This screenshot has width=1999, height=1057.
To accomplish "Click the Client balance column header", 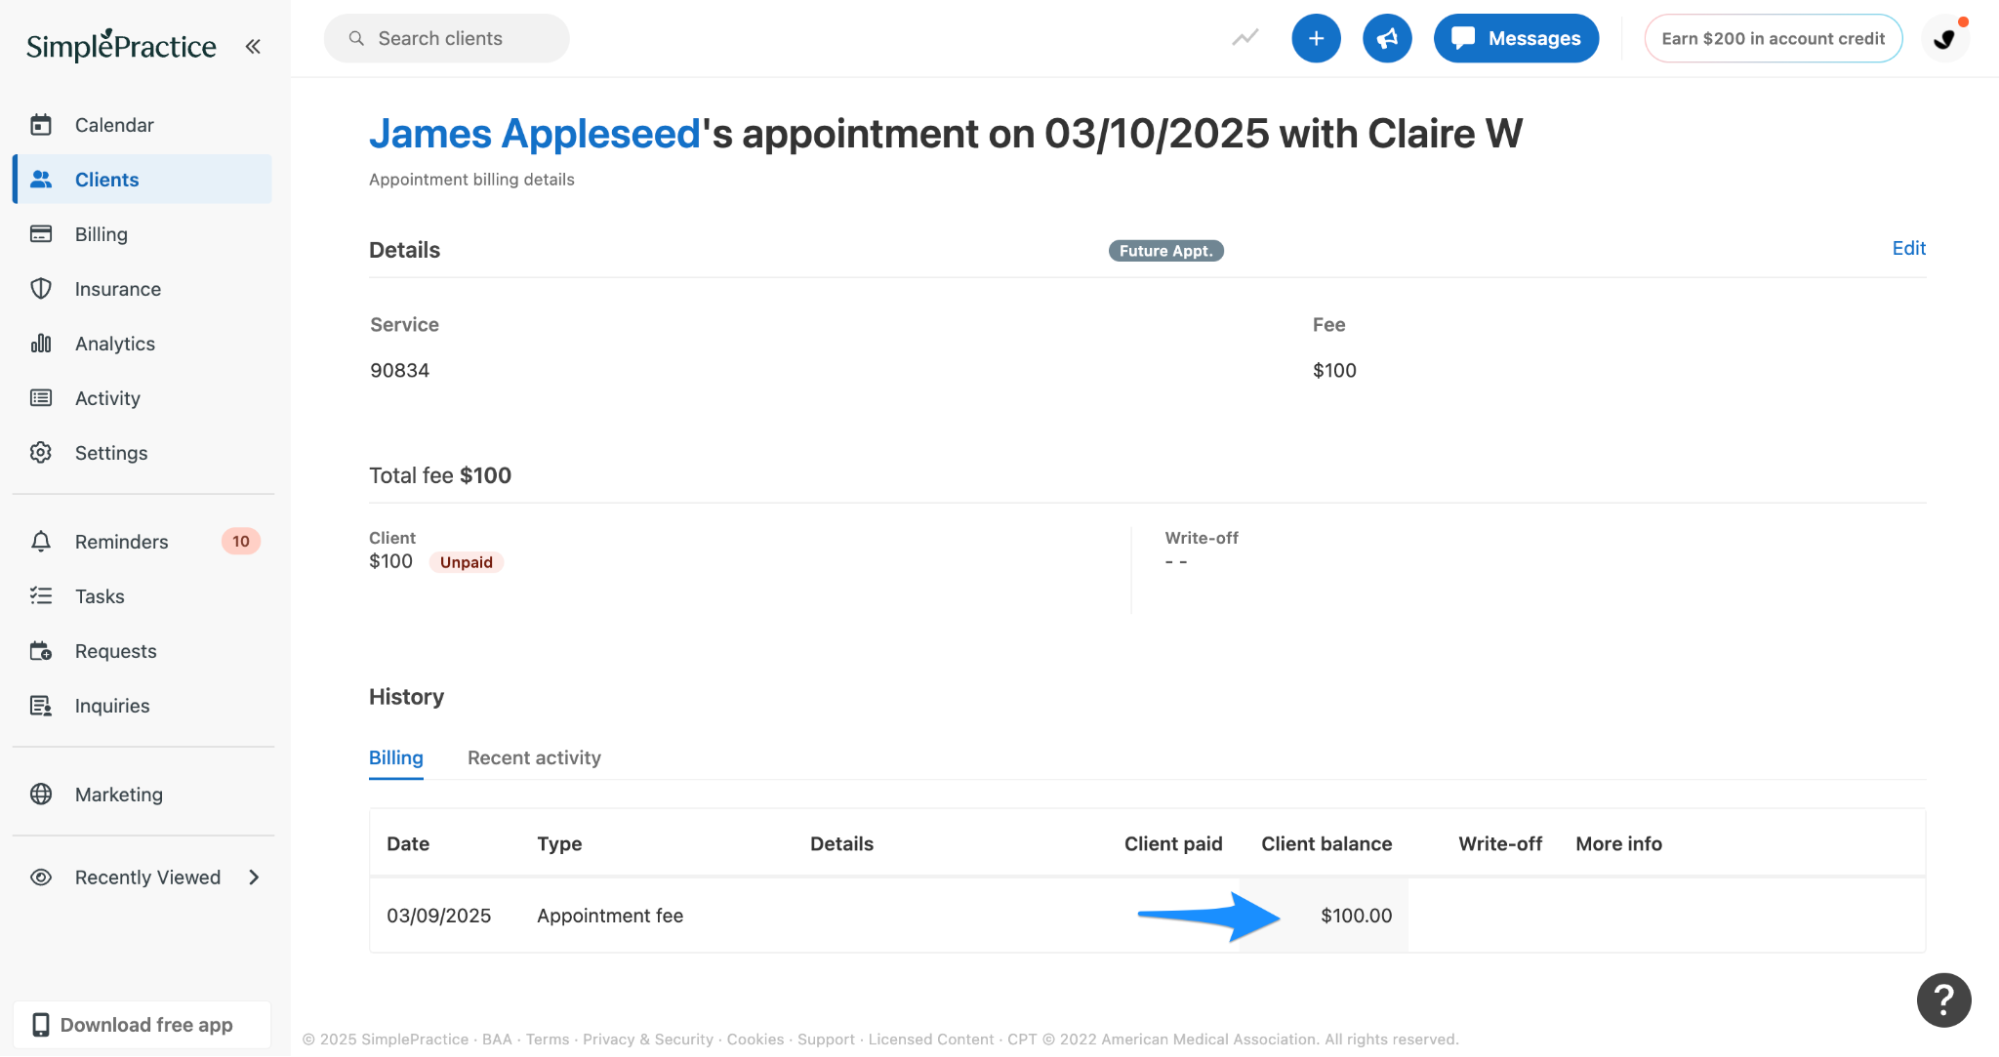I will (x=1326, y=843).
